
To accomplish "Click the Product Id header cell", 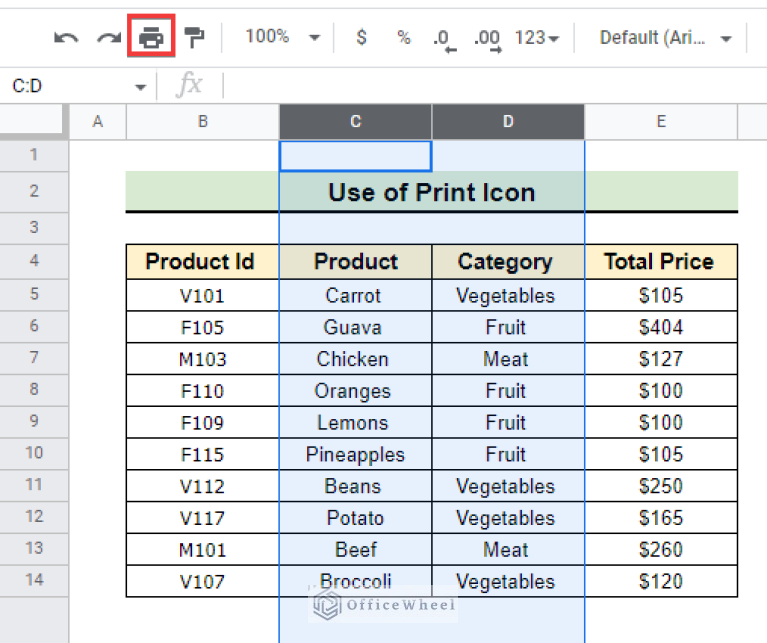I will tap(201, 262).
